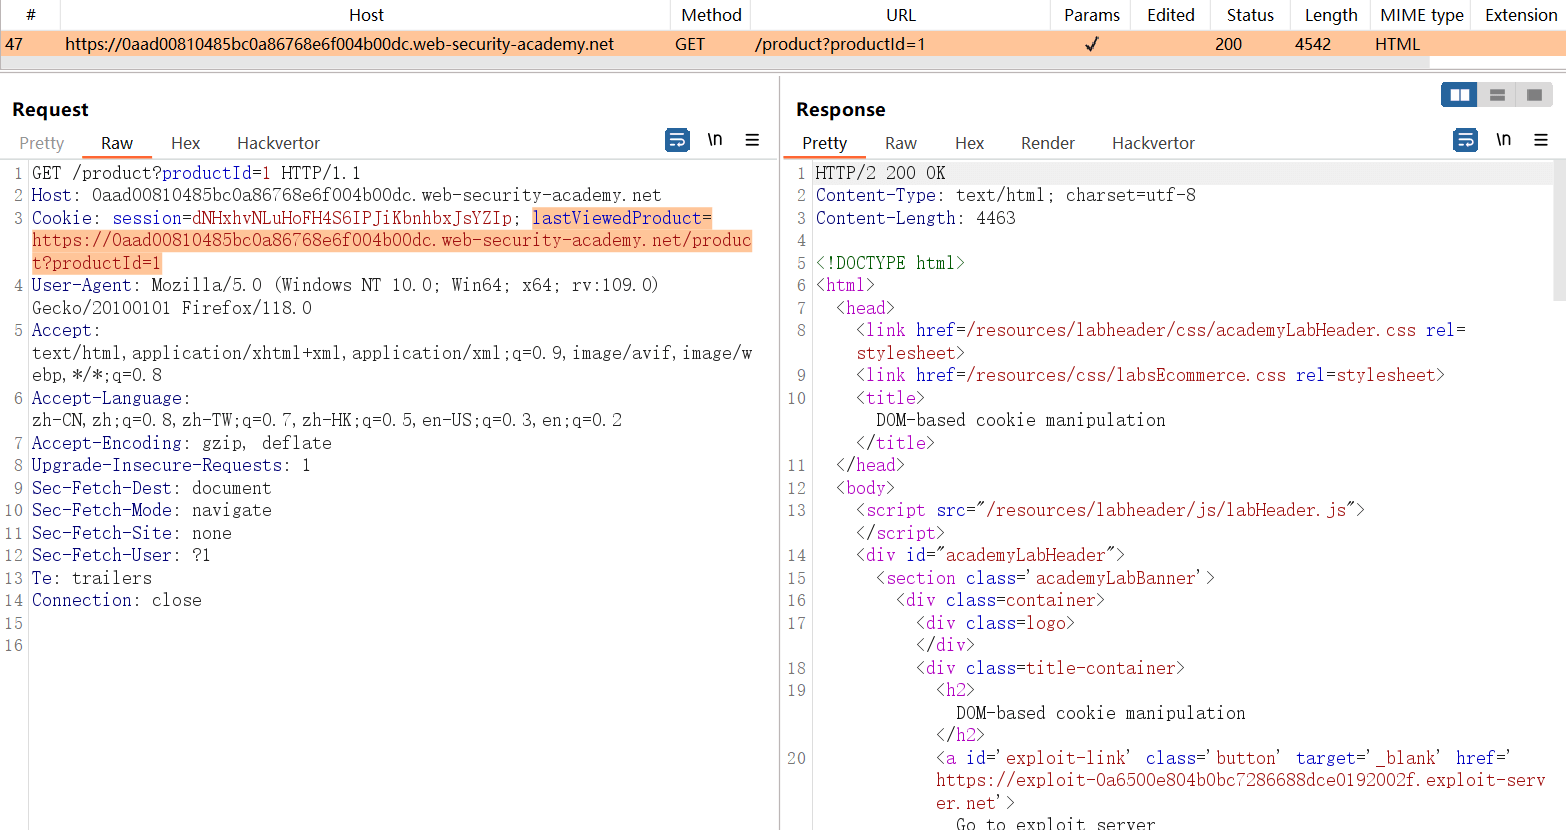Switch Response view to Raw tab
Viewport: 1566px width, 830px height.
click(901, 143)
